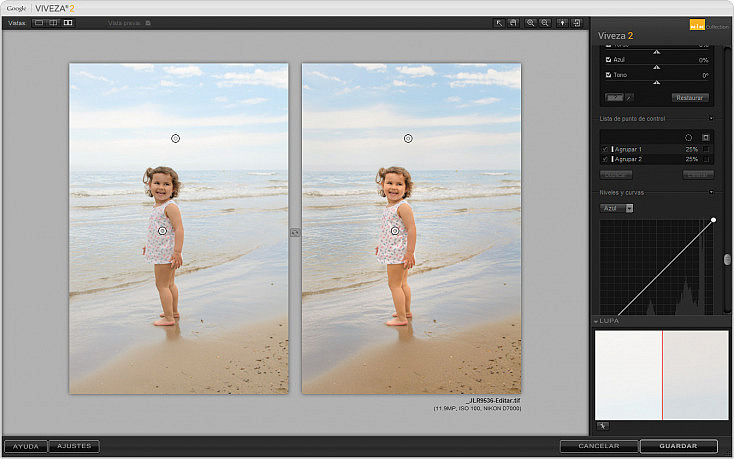This screenshot has height=459, width=734.
Task: Toggle the side panel display icon
Action: point(577,22)
